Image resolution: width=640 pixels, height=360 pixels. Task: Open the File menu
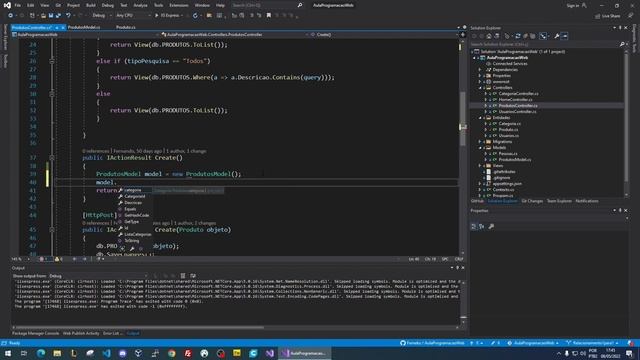(x=18, y=5)
